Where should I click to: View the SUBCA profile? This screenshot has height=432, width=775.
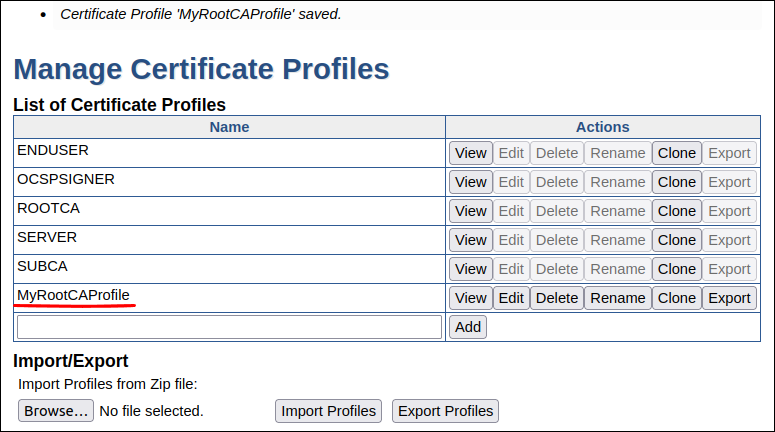coord(470,269)
